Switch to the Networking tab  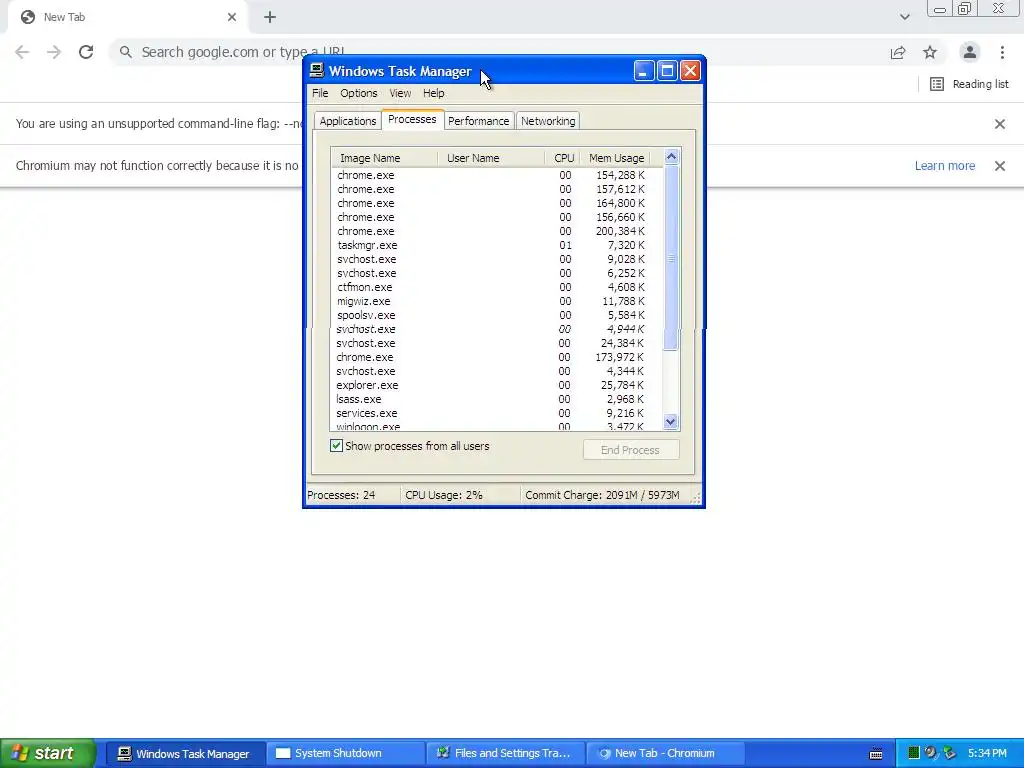(548, 121)
